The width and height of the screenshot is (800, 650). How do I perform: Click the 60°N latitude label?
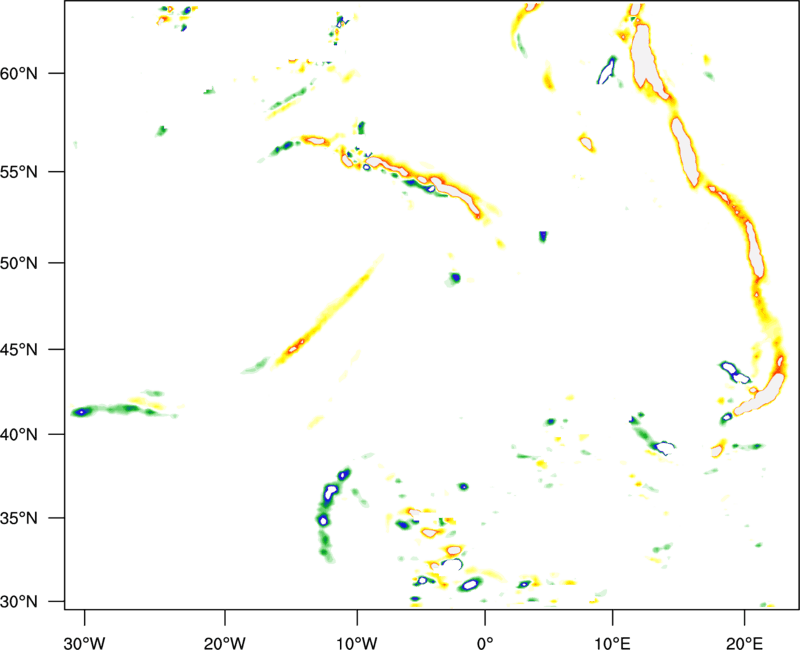pyautogui.click(x=19, y=73)
